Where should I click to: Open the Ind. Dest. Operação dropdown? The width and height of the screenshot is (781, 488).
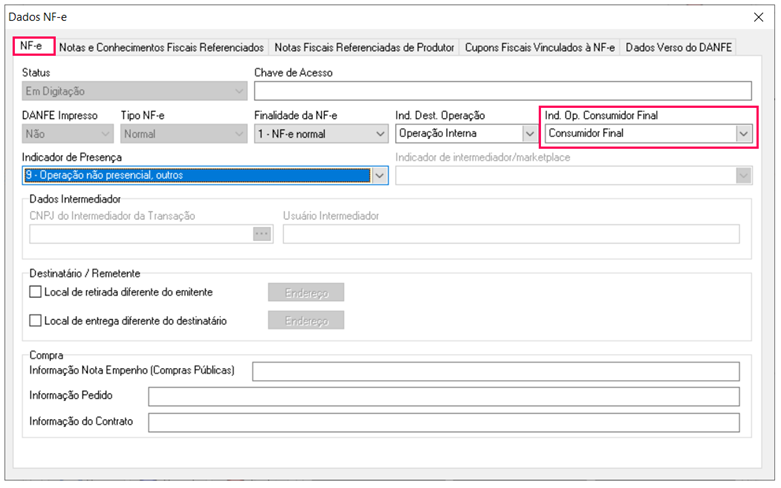[528, 134]
